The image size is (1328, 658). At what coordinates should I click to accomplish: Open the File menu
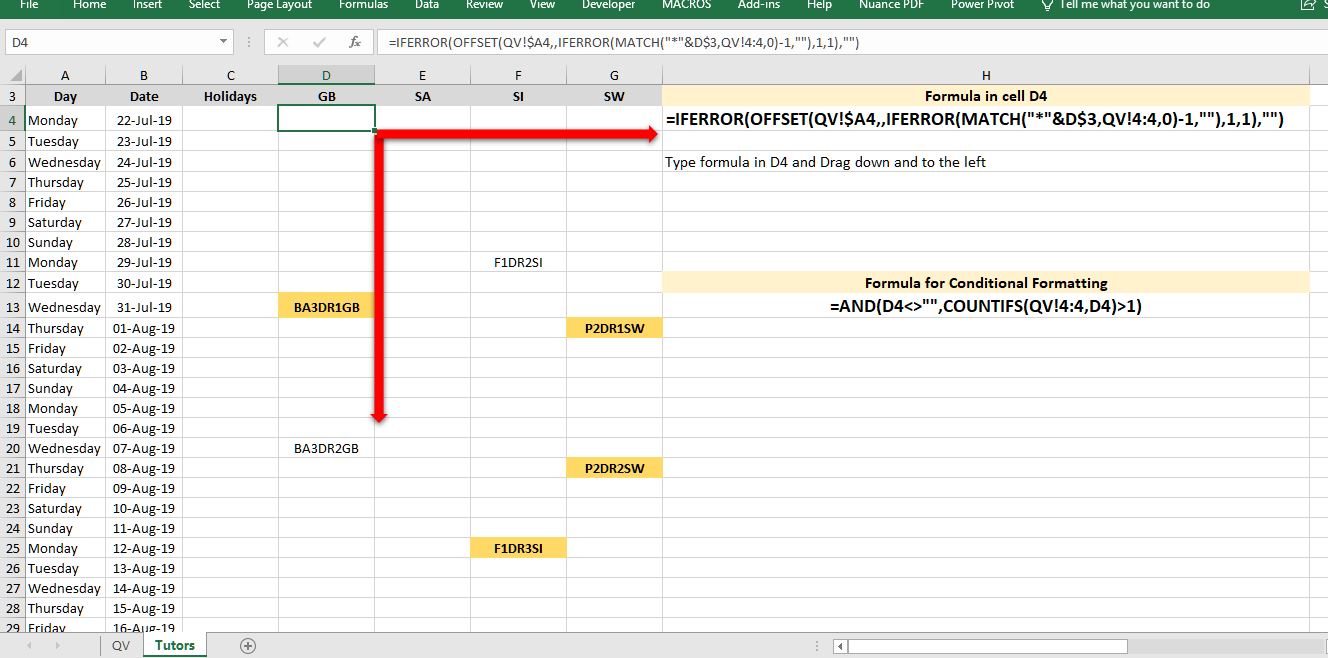pyautogui.click(x=29, y=5)
